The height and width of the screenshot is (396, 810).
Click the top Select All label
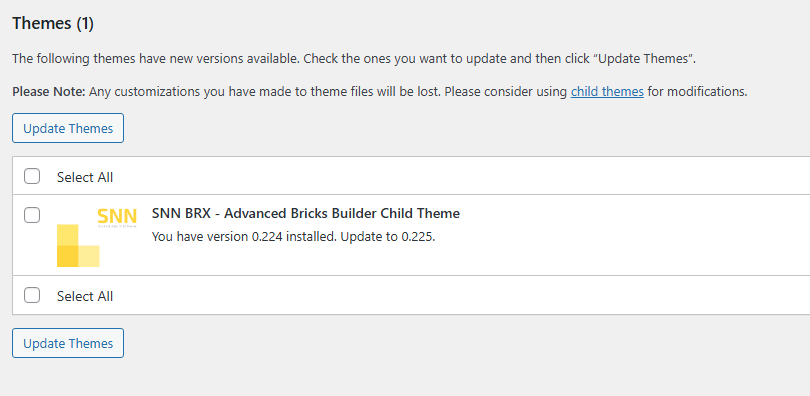[85, 177]
